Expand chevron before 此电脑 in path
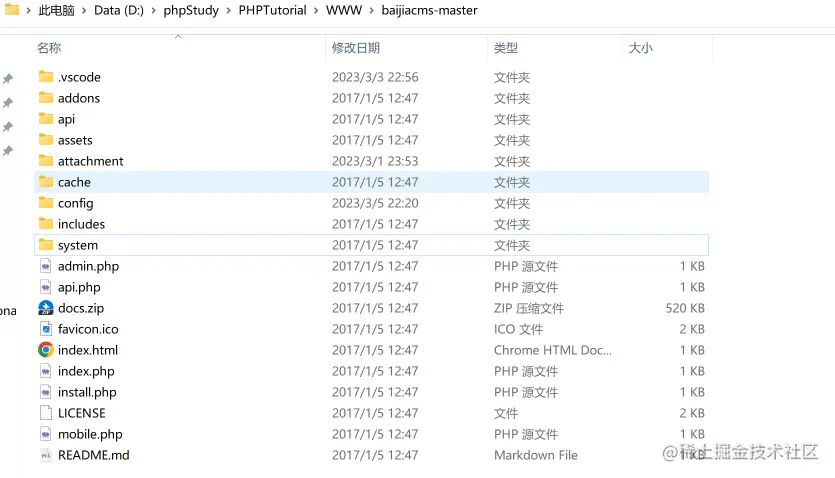The width and height of the screenshot is (835, 478). [28, 11]
